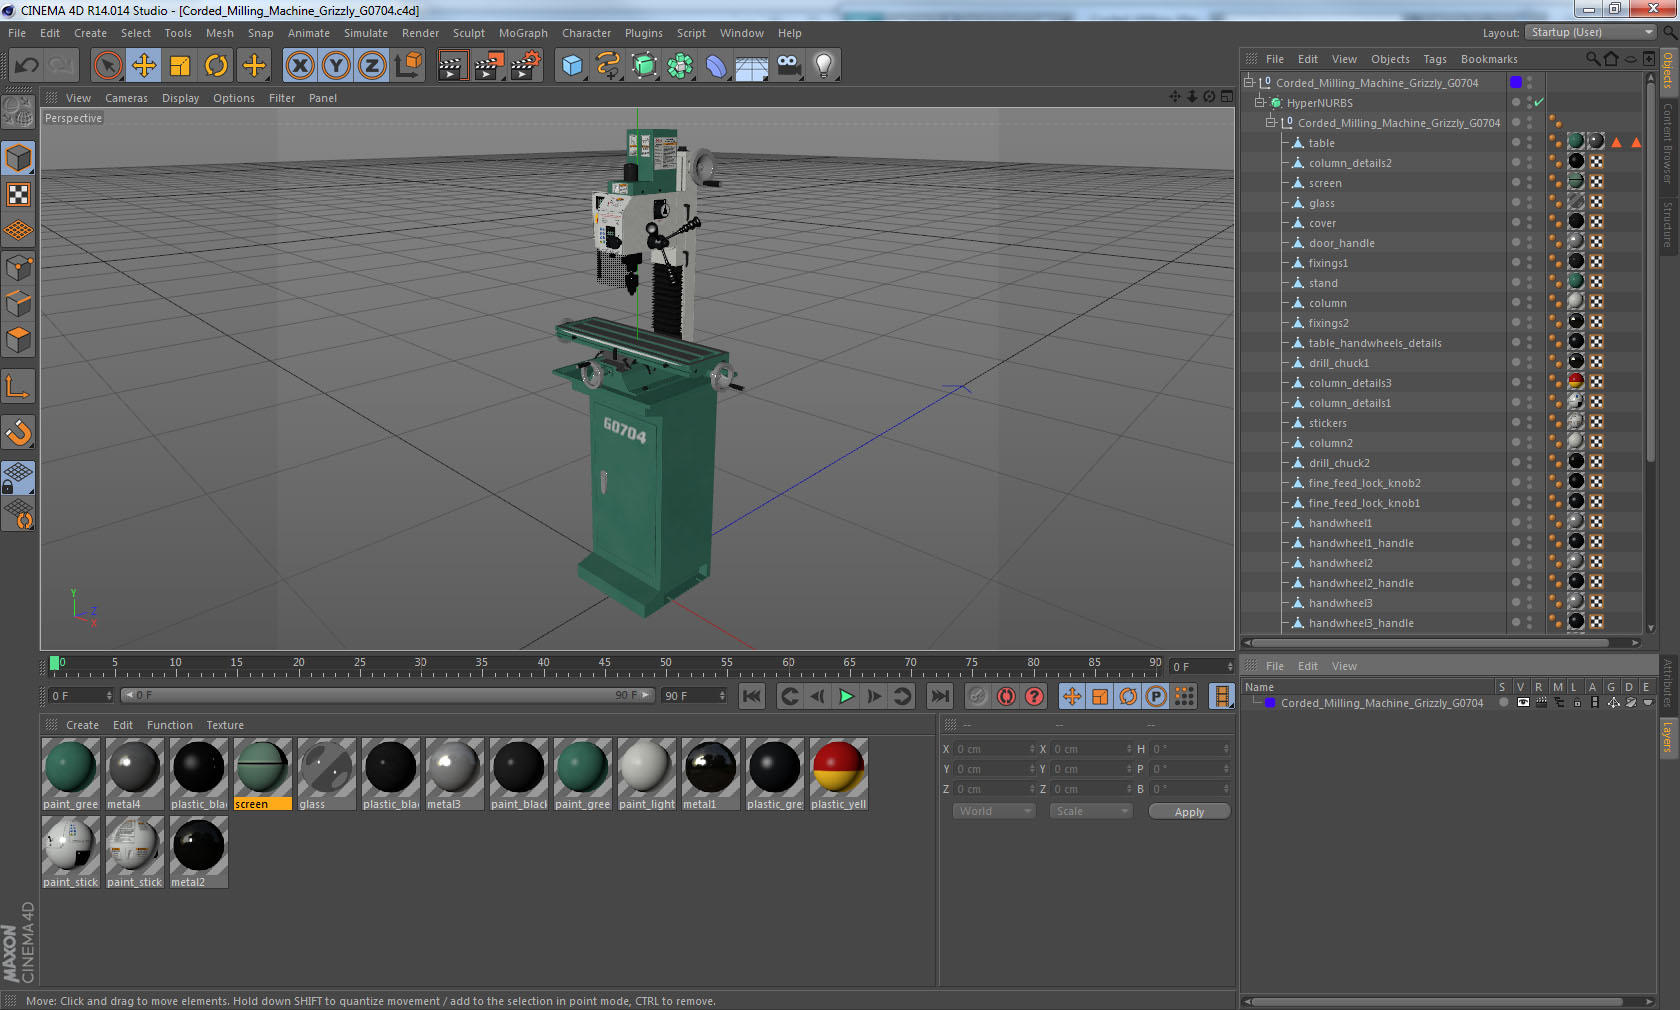
Task: Toggle Z axis lock
Action: coord(372,66)
